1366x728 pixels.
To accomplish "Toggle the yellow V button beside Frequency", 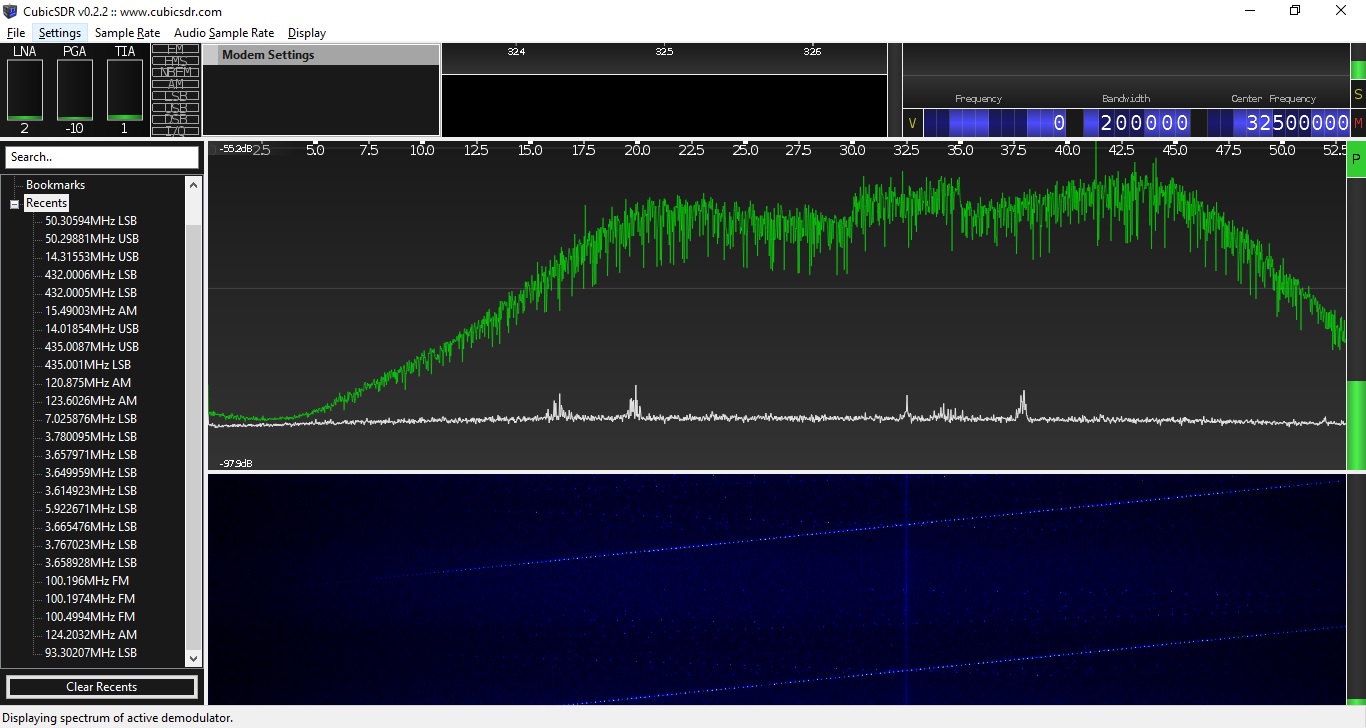I will pos(912,123).
